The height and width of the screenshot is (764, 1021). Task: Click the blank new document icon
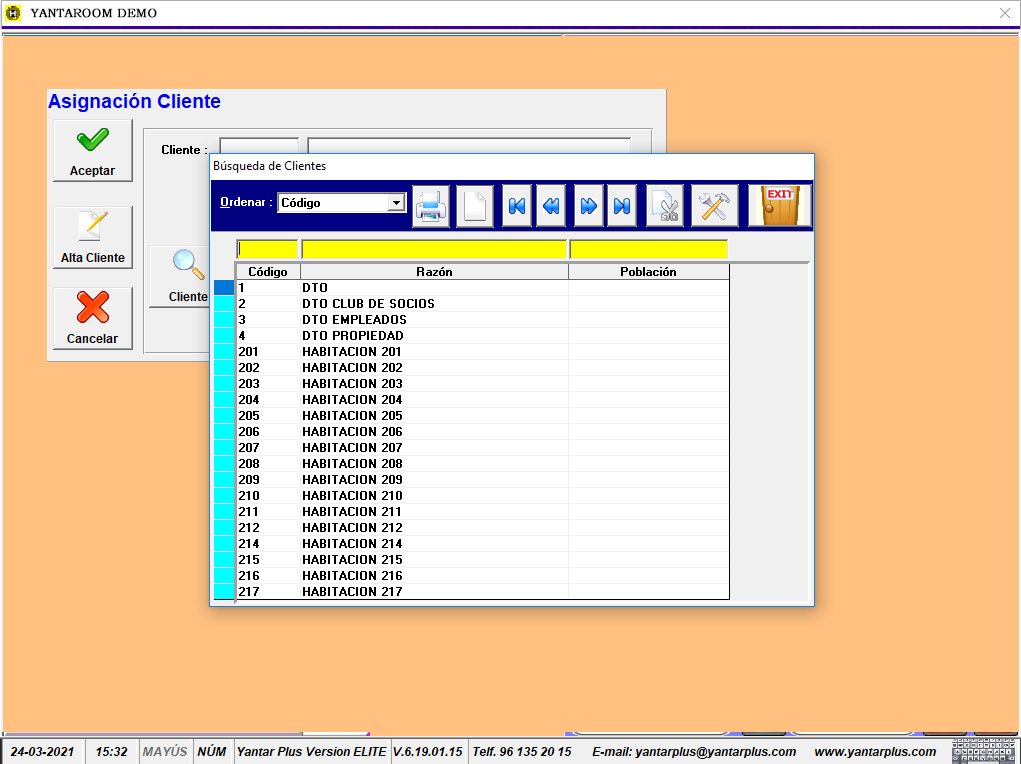pyautogui.click(x=475, y=206)
